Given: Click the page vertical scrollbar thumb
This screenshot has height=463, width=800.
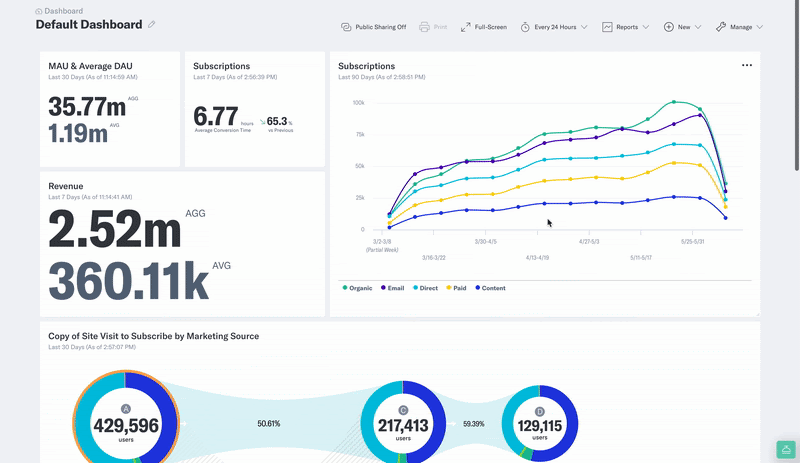Looking at the screenshot, I should pos(797,85).
